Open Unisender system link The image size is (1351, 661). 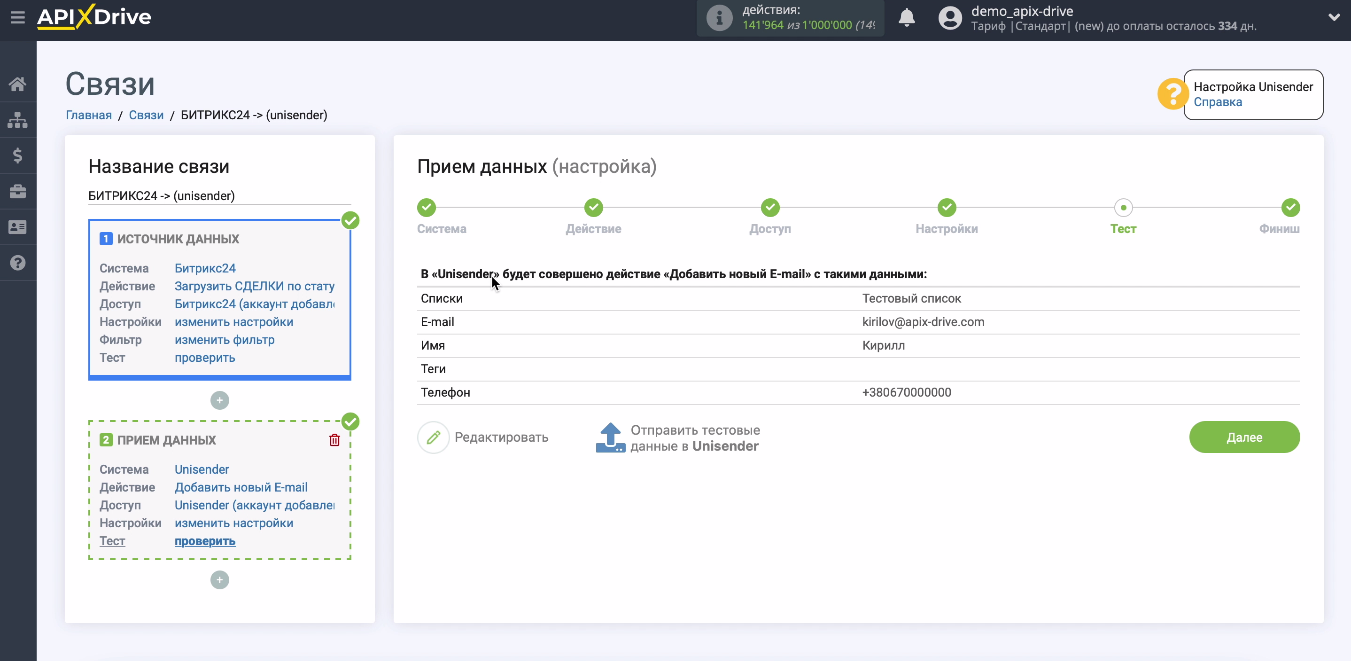[202, 469]
